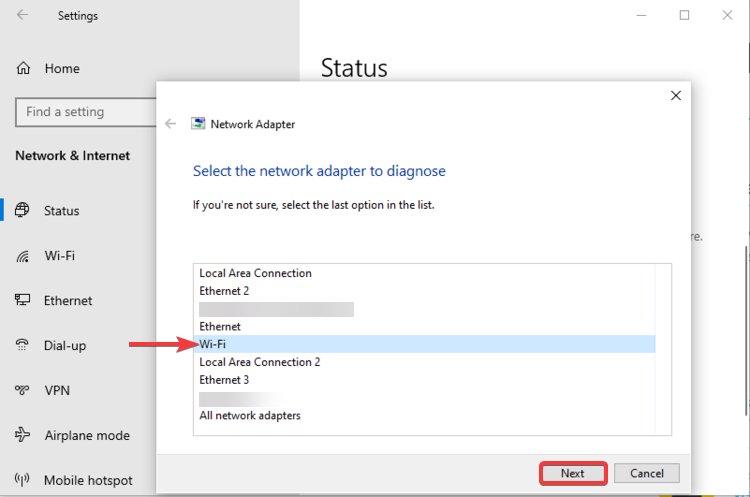Go back using Settings window arrow

[23, 16]
